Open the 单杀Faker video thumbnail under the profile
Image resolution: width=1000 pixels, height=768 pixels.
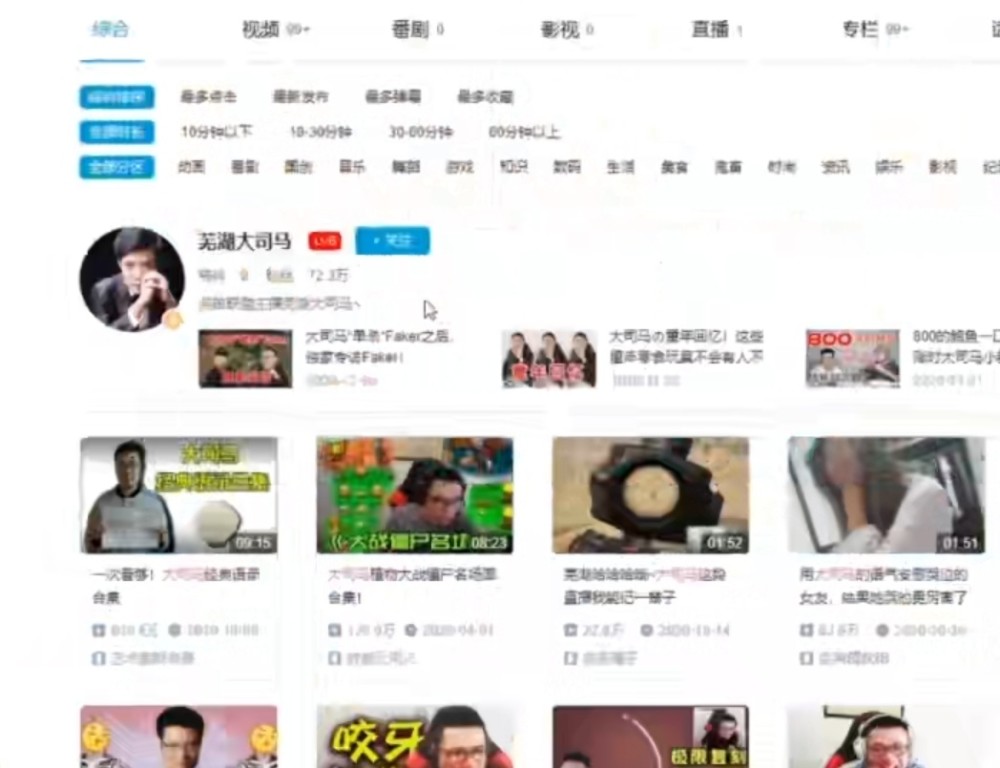246,358
